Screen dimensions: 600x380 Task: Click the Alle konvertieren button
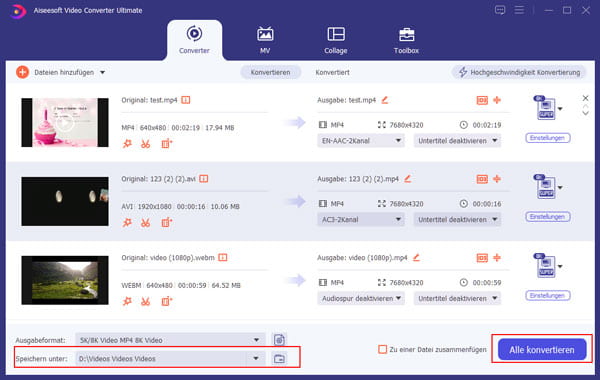(542, 349)
